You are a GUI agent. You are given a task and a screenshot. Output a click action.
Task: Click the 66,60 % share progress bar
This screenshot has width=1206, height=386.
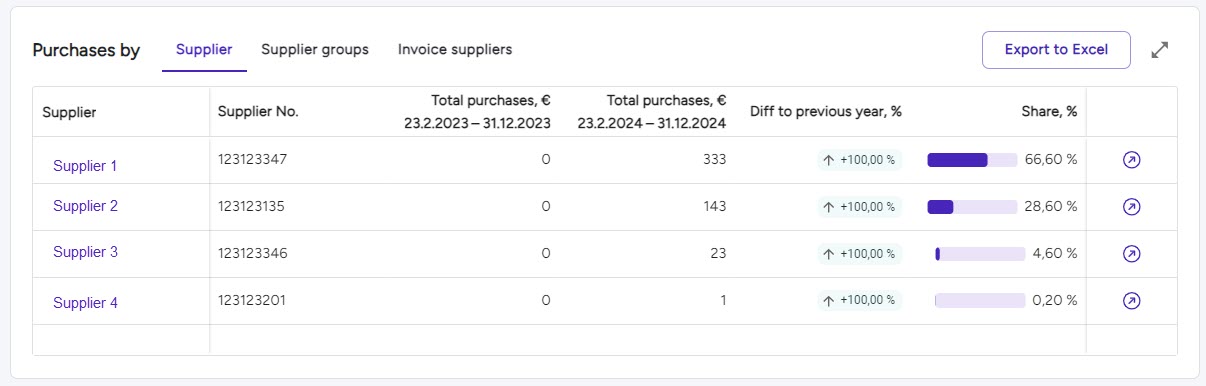click(972, 160)
